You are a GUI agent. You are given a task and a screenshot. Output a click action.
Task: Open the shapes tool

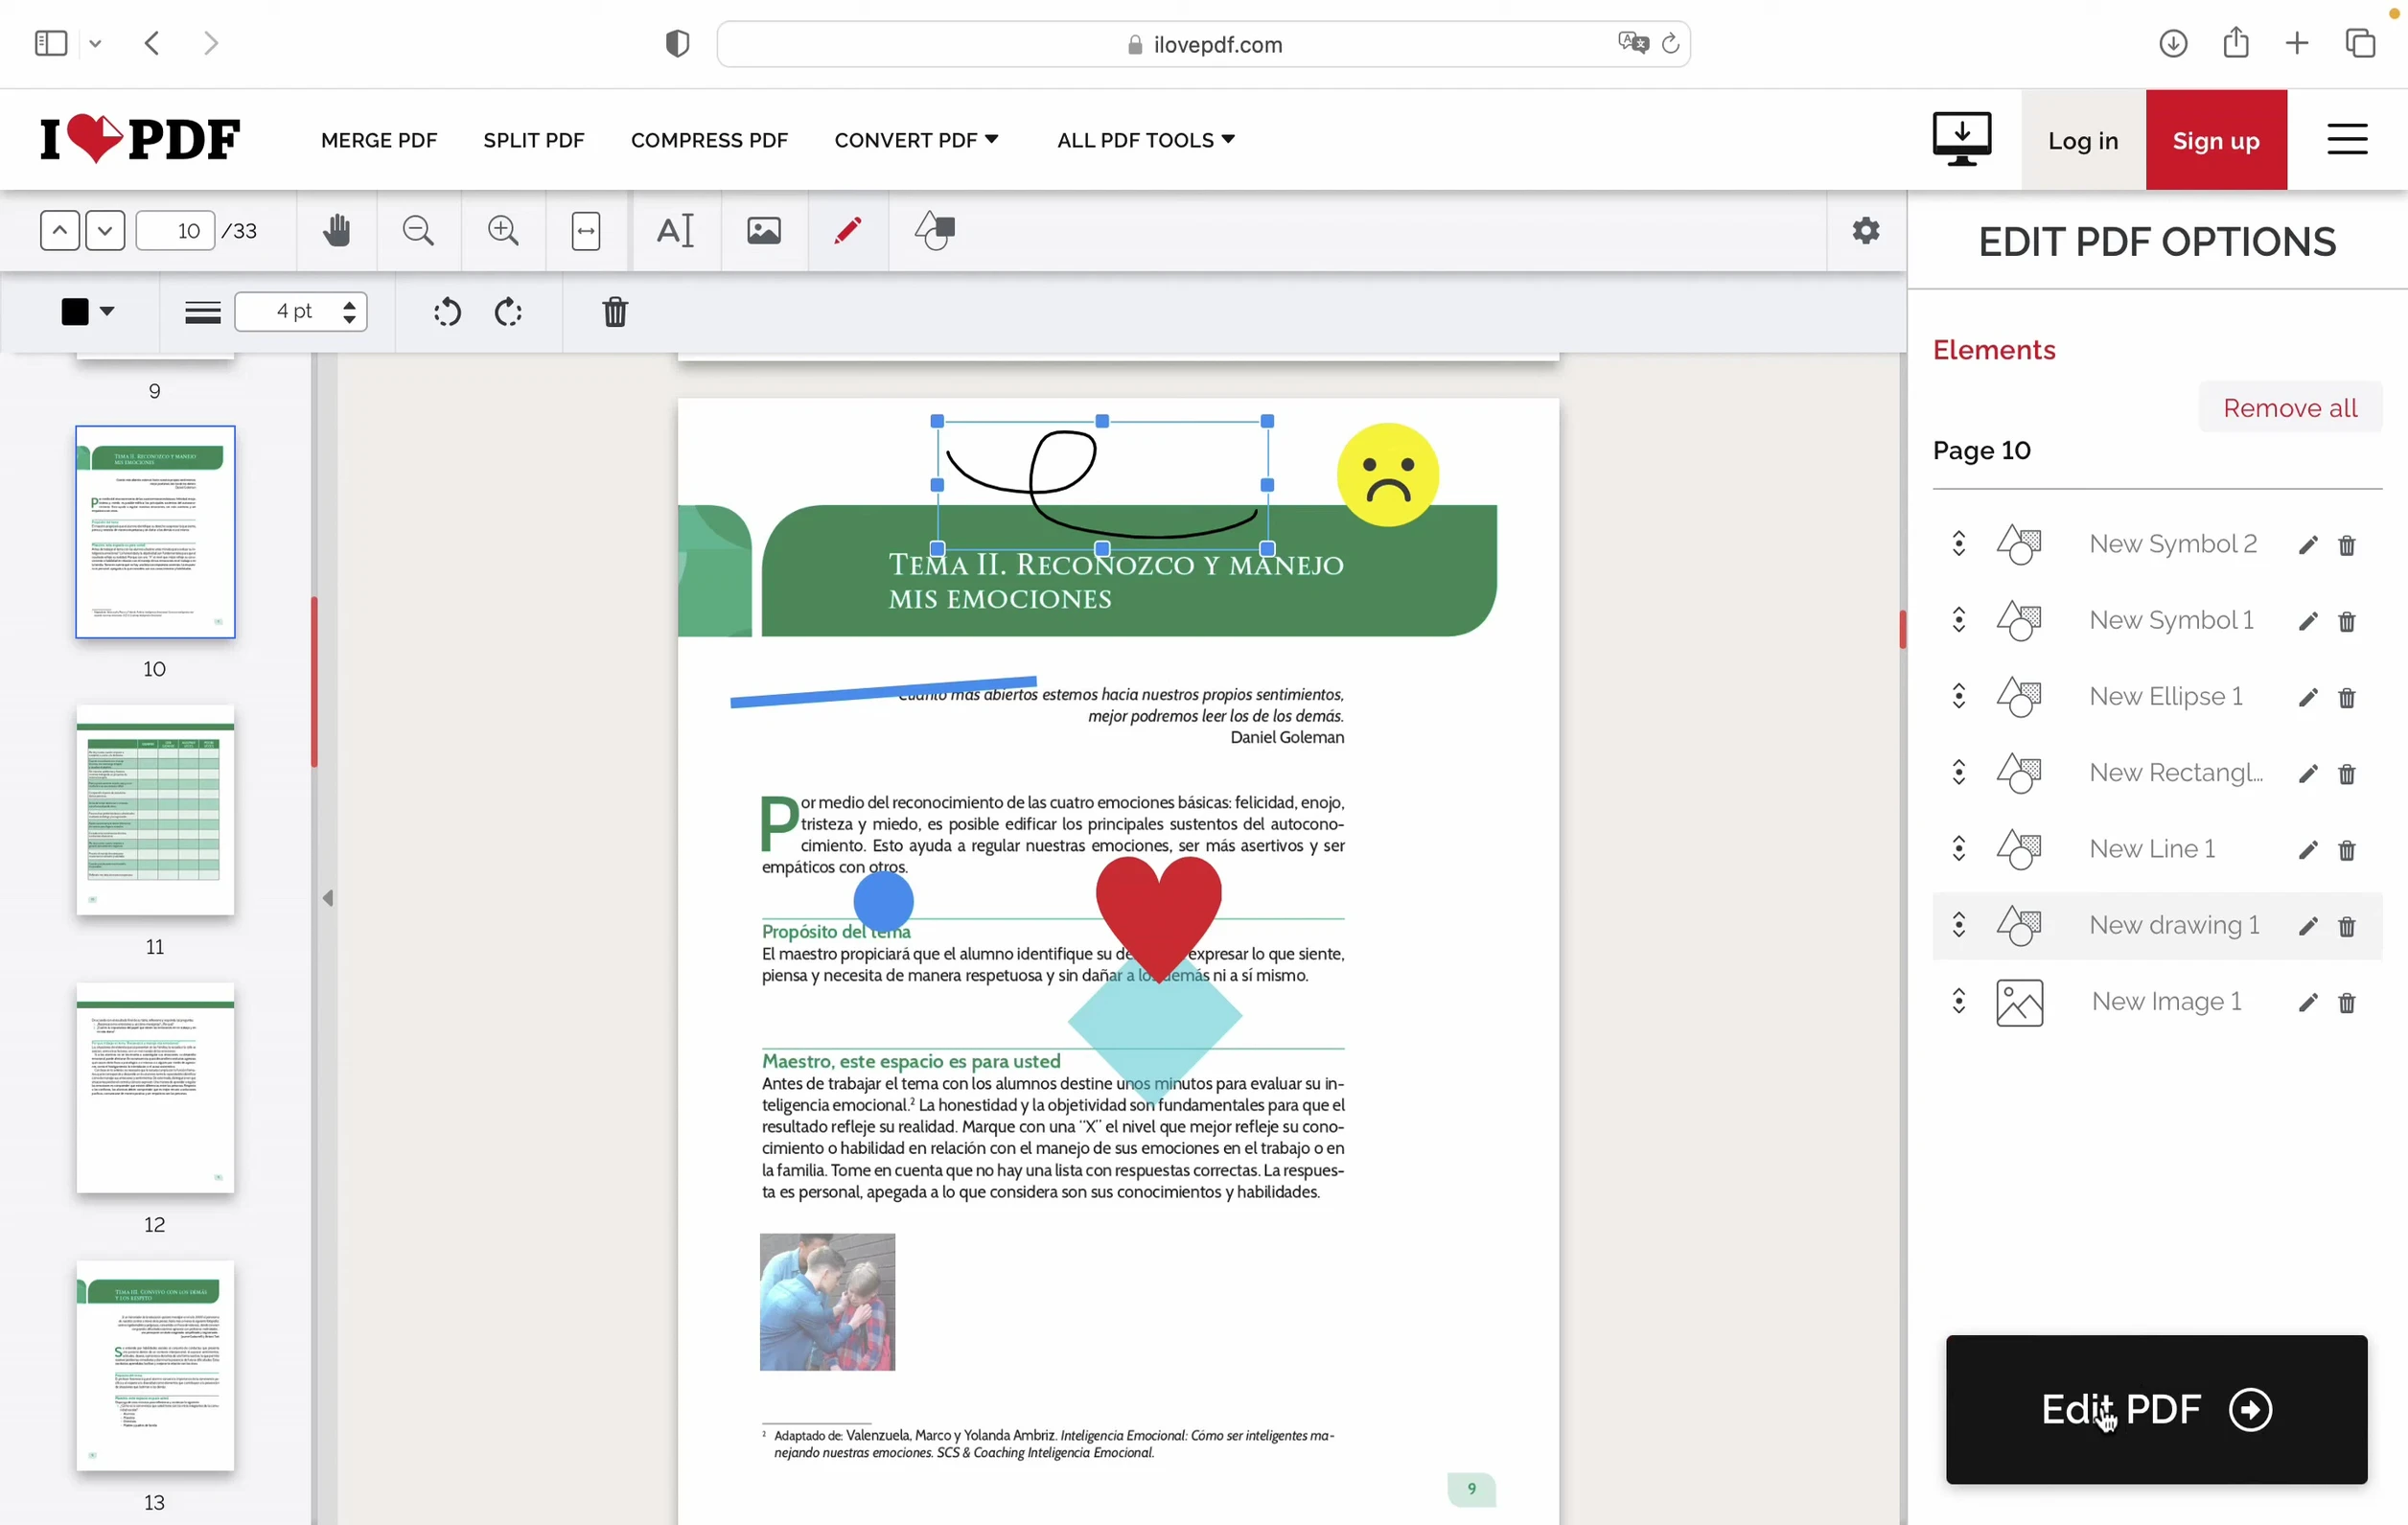935,231
